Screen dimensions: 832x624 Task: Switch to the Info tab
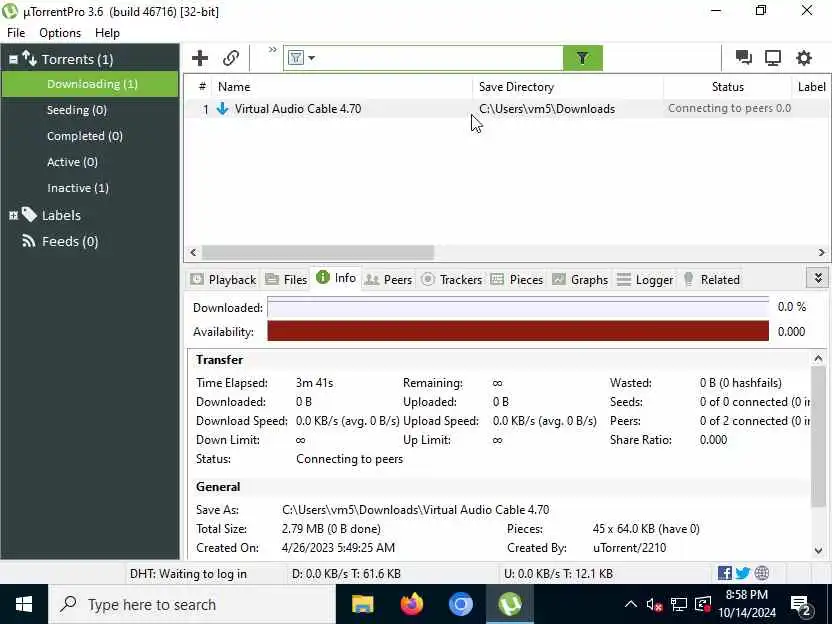tap(336, 278)
